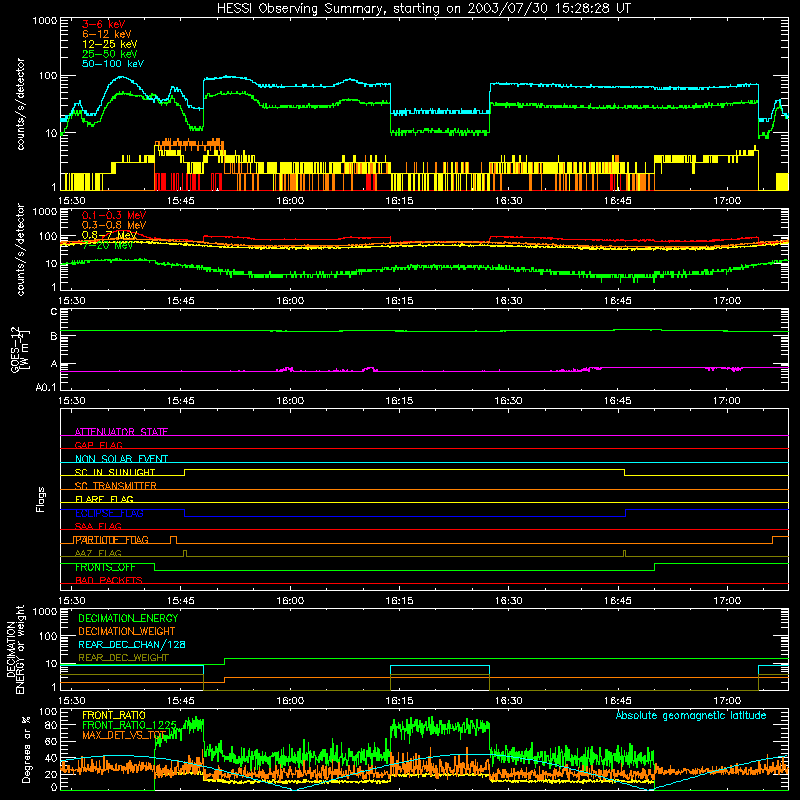Click the AAZ_FLAG label
800x800 pixels.
98,553
